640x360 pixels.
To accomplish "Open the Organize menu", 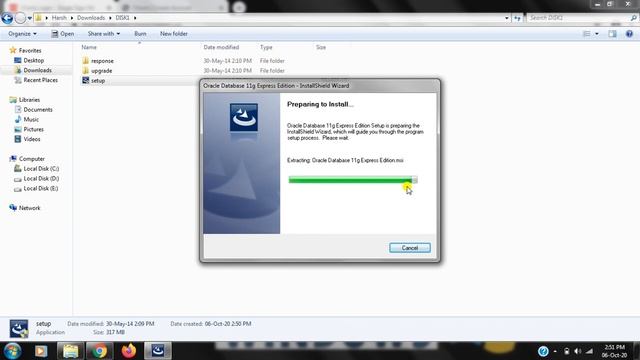I will click(22, 34).
